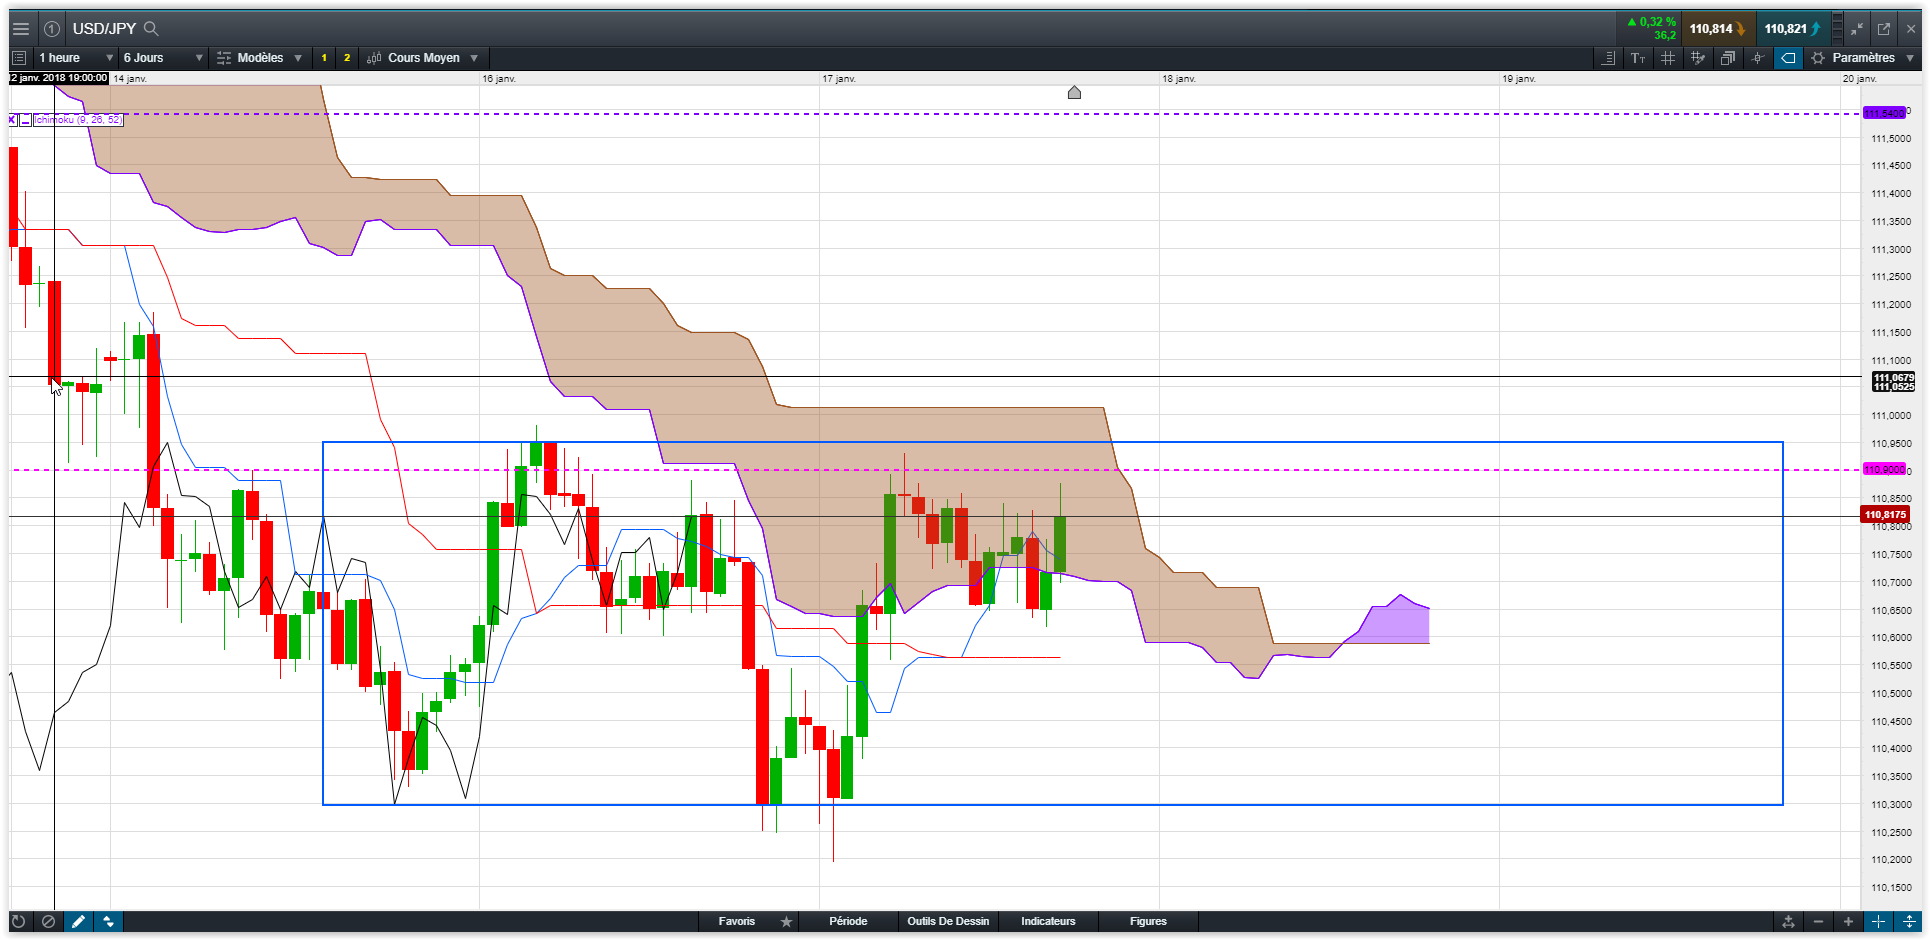This screenshot has width=1930, height=940.
Task: Open the Ichimoku (9, 26, 52) indicator settings
Action: (78, 120)
